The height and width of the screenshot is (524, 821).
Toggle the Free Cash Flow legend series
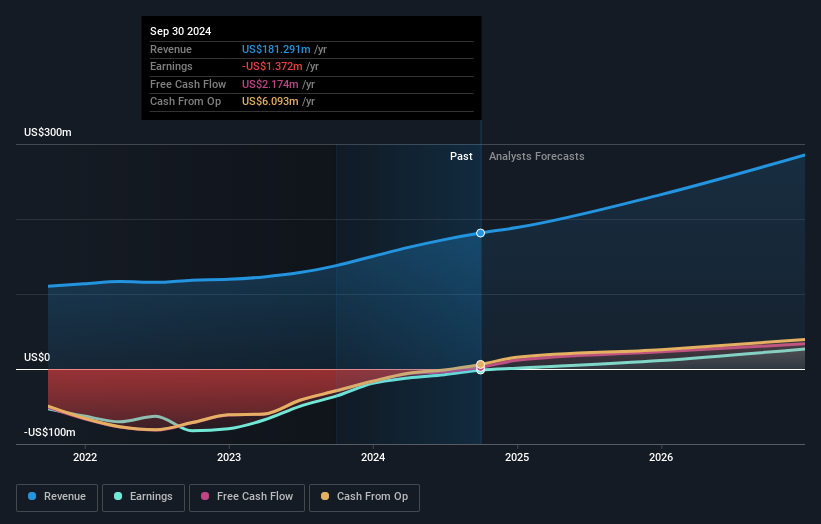pyautogui.click(x=247, y=497)
